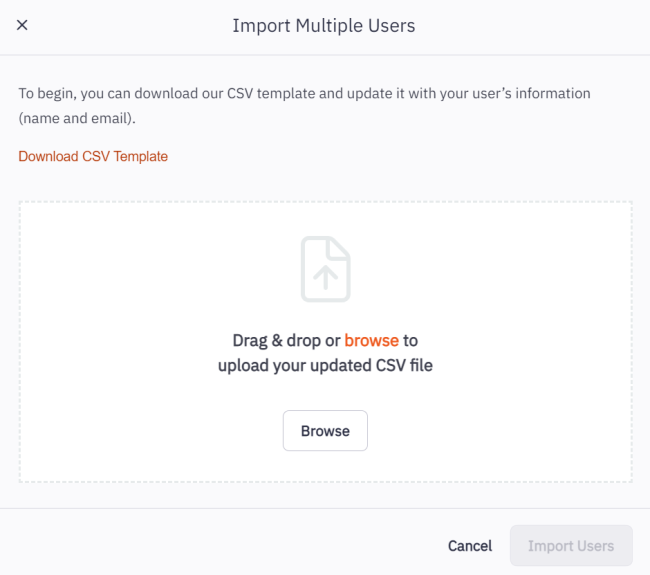Click the '(name and email).' text
Viewport: 650px width, 575px height.
(76, 118)
